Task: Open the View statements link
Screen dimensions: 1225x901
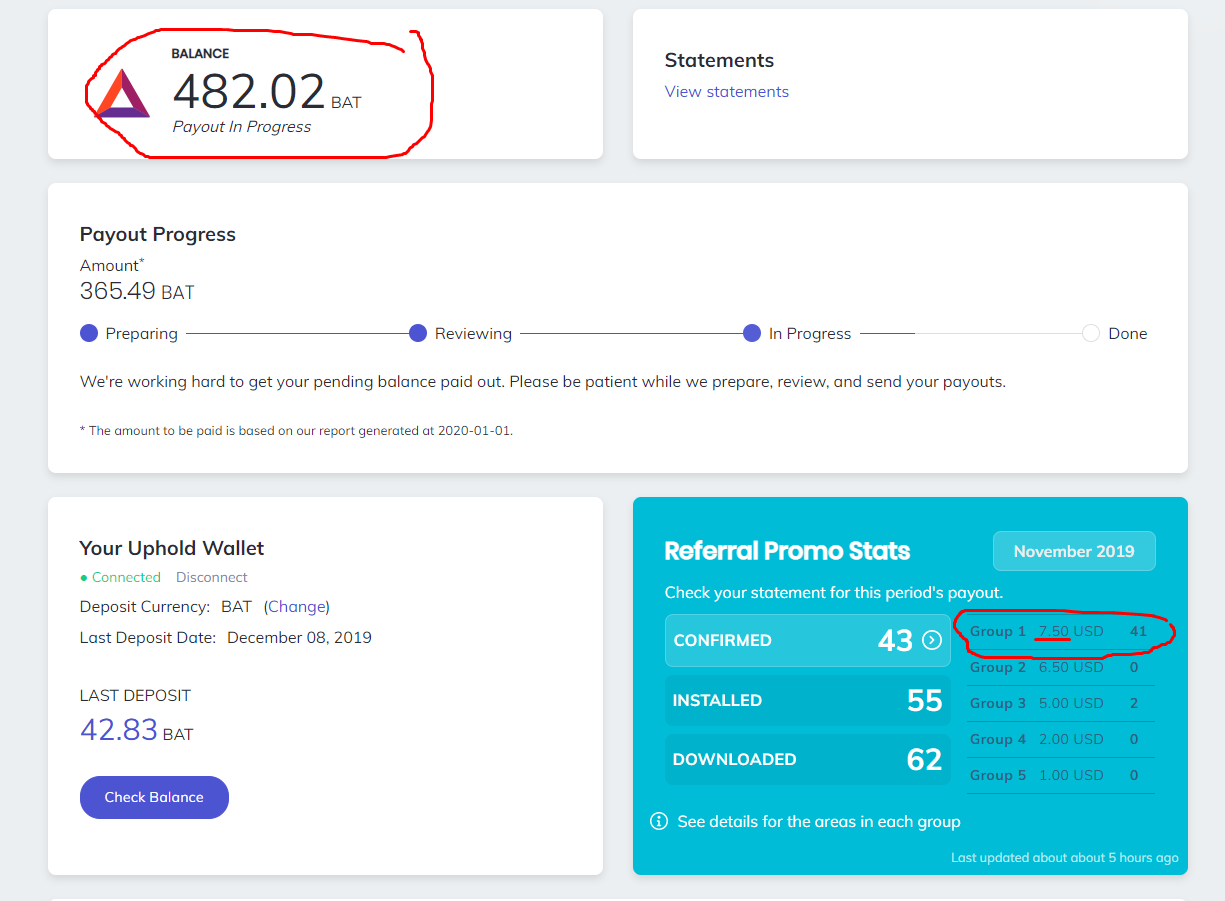Action: [726, 92]
